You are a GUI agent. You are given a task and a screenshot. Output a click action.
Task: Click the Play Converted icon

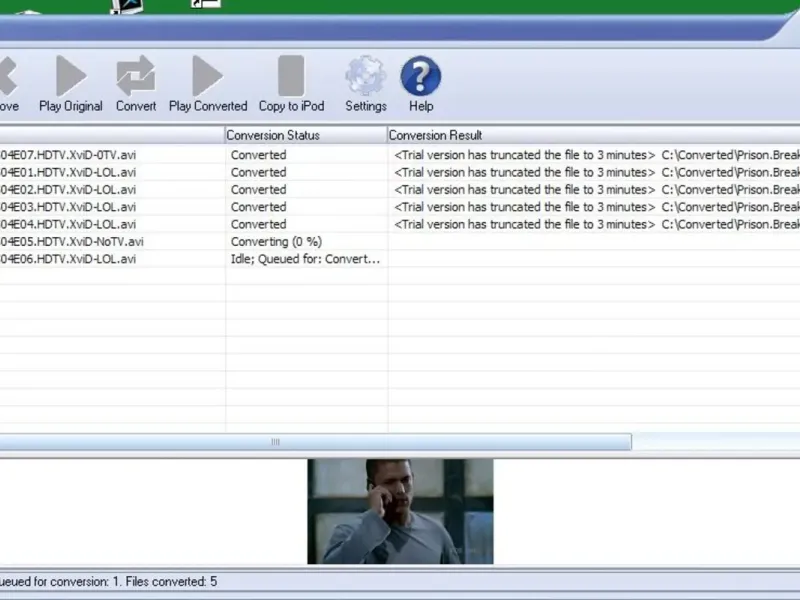tap(208, 76)
